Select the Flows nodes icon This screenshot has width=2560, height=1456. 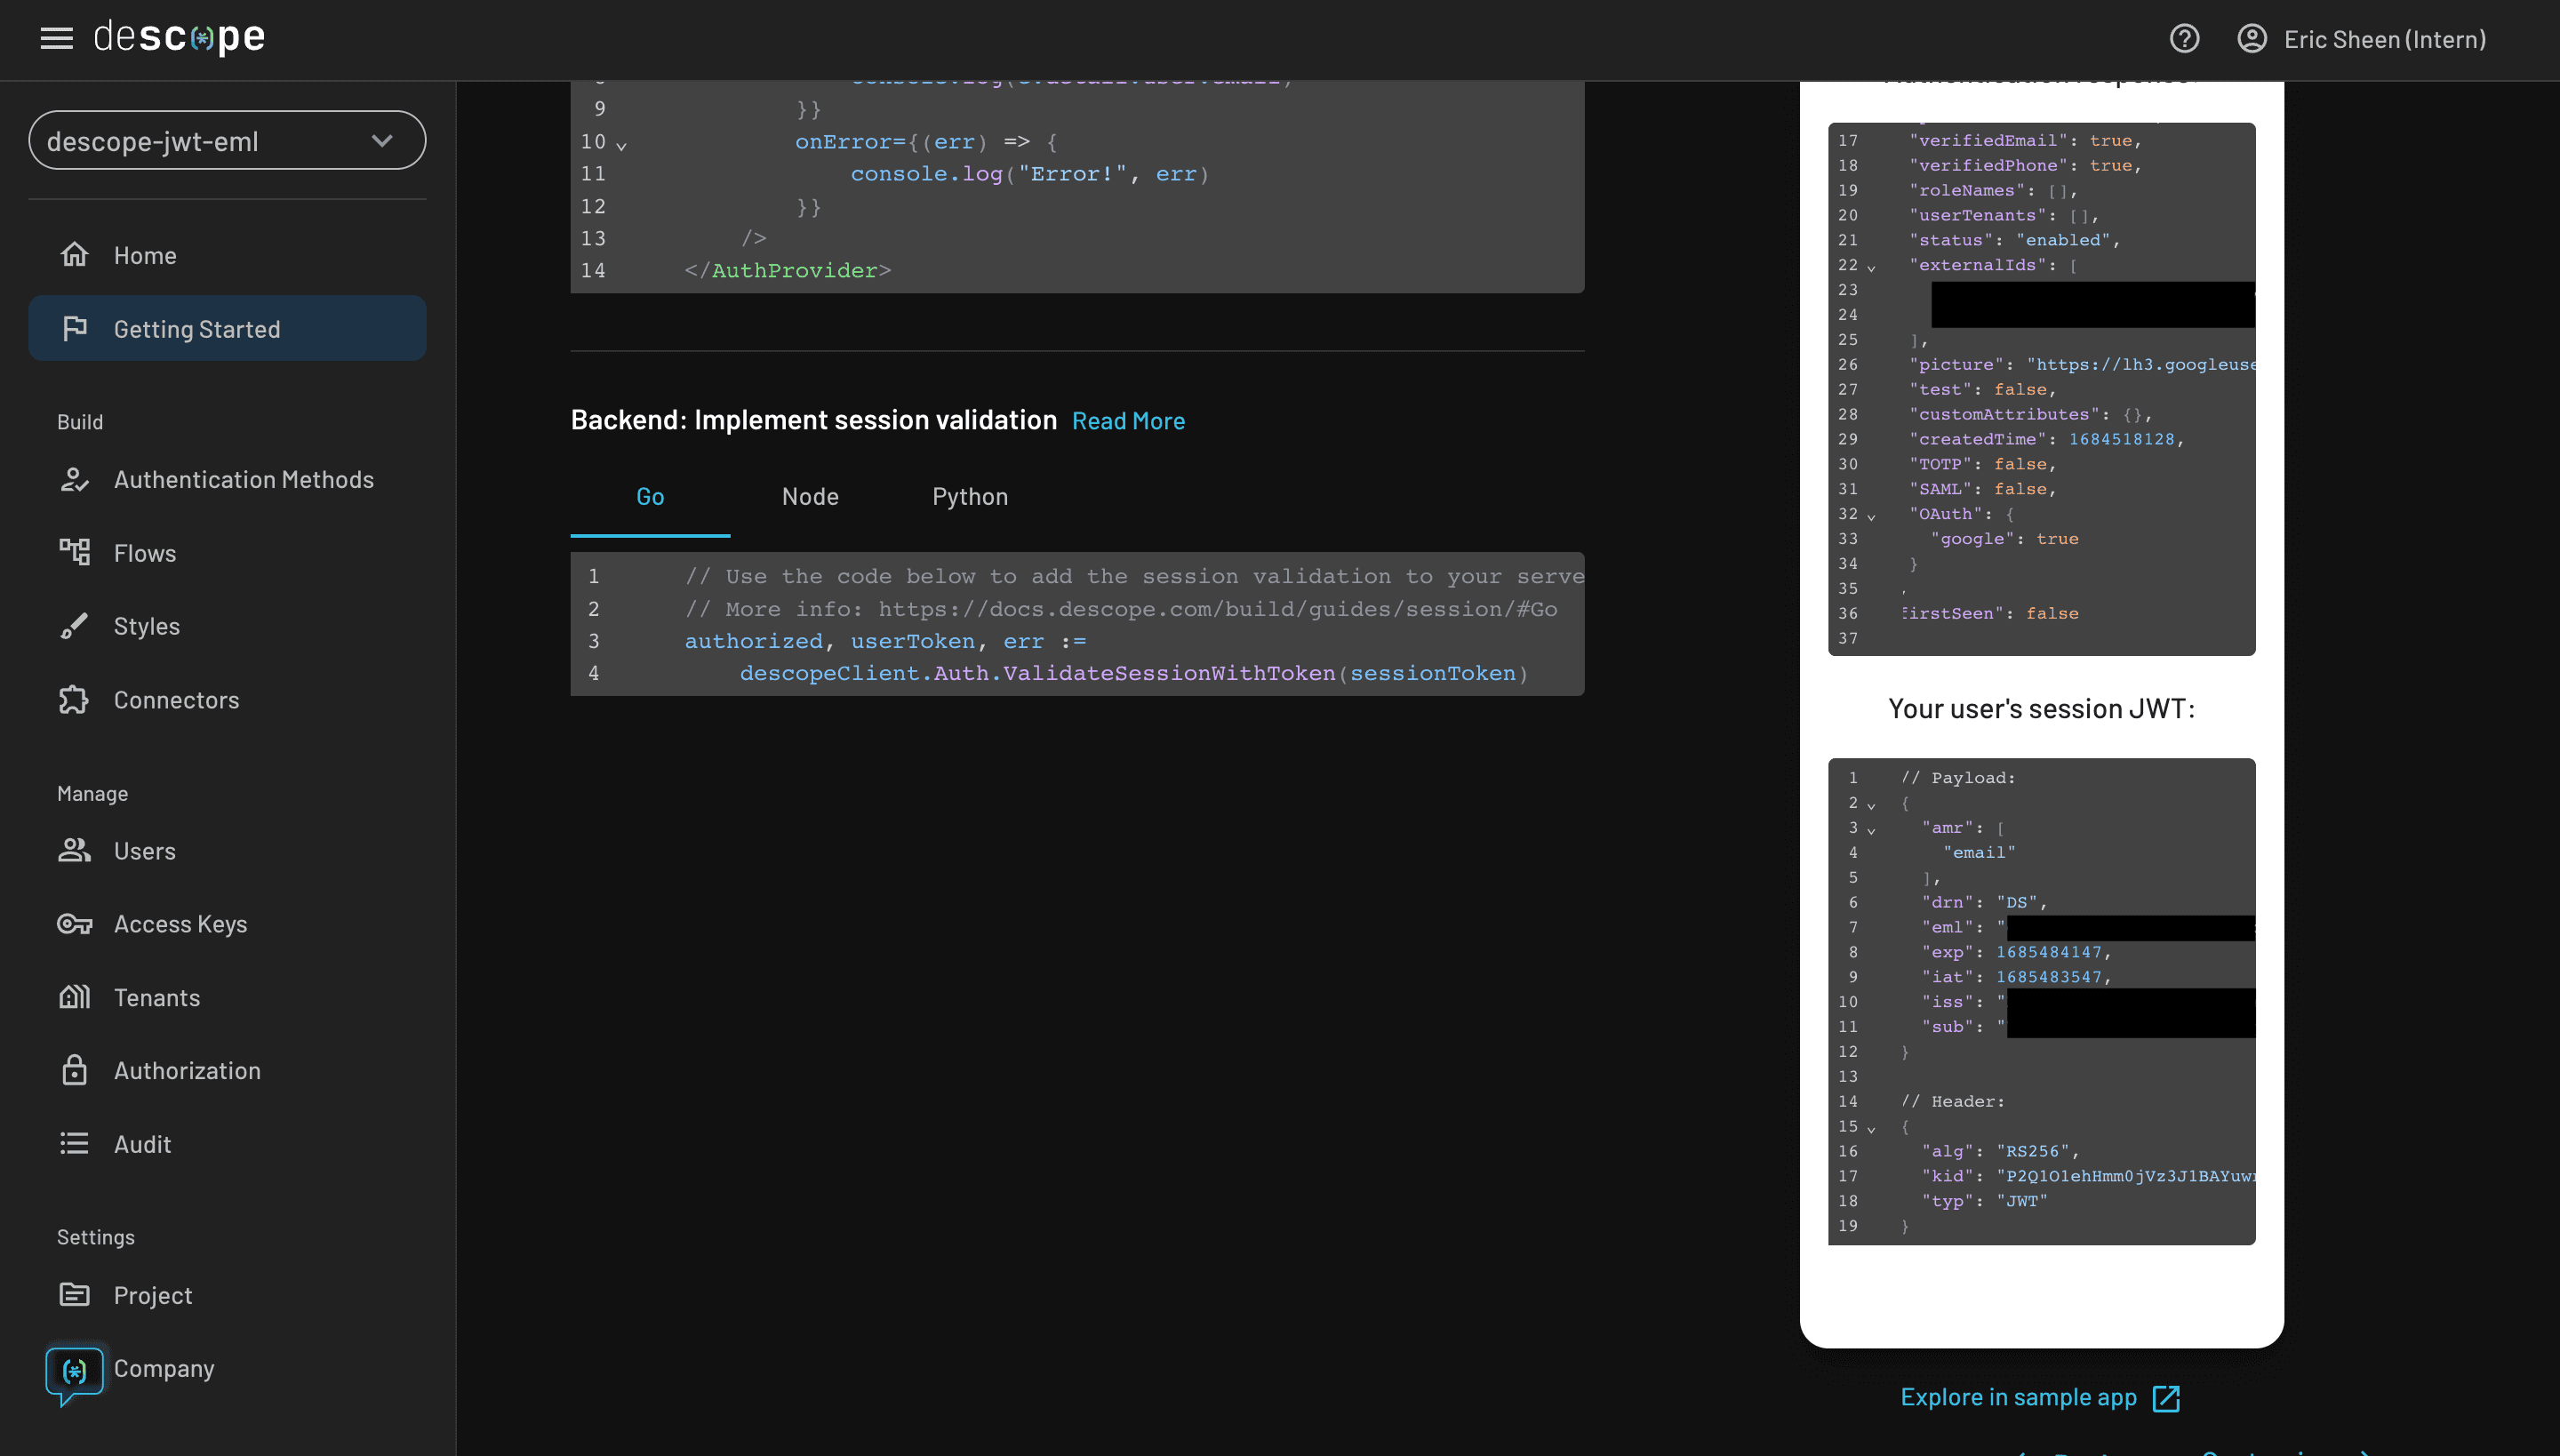76,552
